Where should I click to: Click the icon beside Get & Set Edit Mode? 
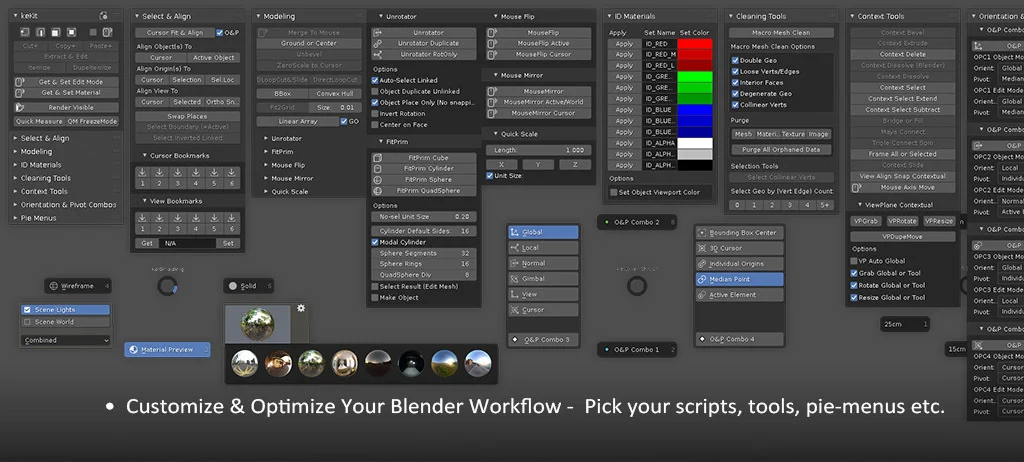point(20,82)
